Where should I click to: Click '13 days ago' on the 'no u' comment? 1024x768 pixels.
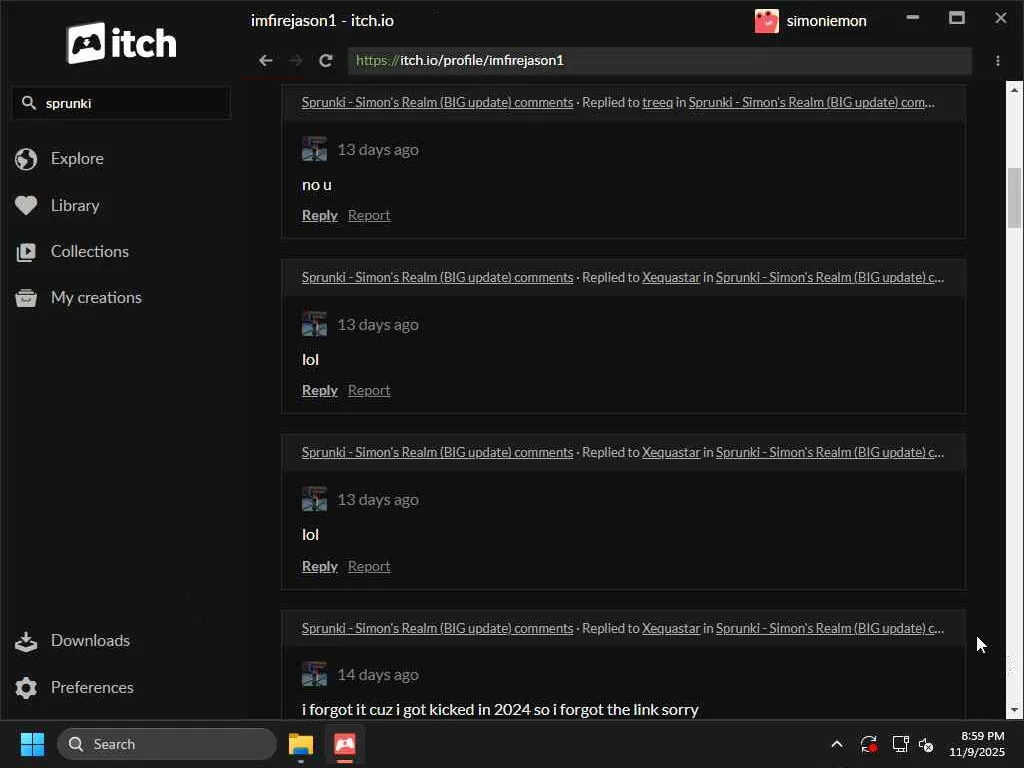click(377, 150)
